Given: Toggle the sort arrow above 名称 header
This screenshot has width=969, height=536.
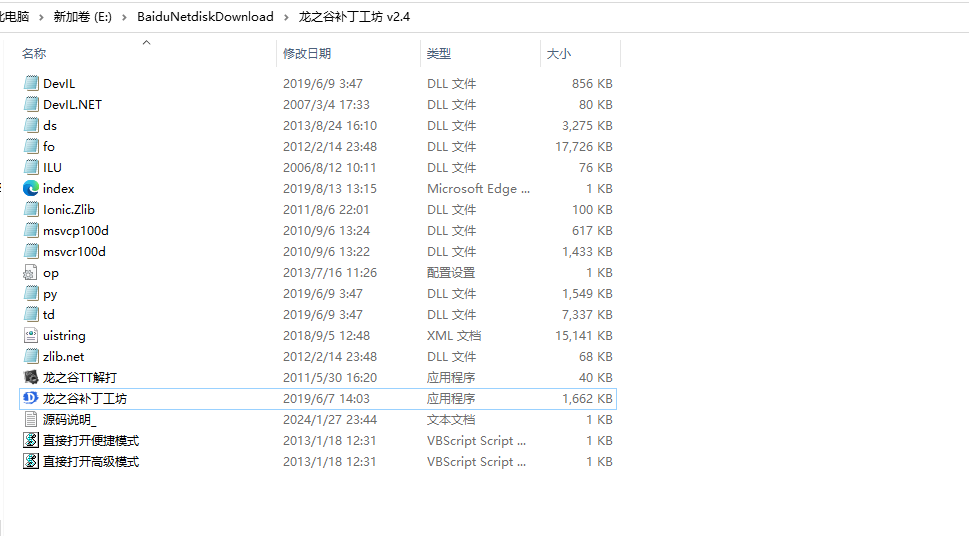Looking at the screenshot, I should pos(146,42).
